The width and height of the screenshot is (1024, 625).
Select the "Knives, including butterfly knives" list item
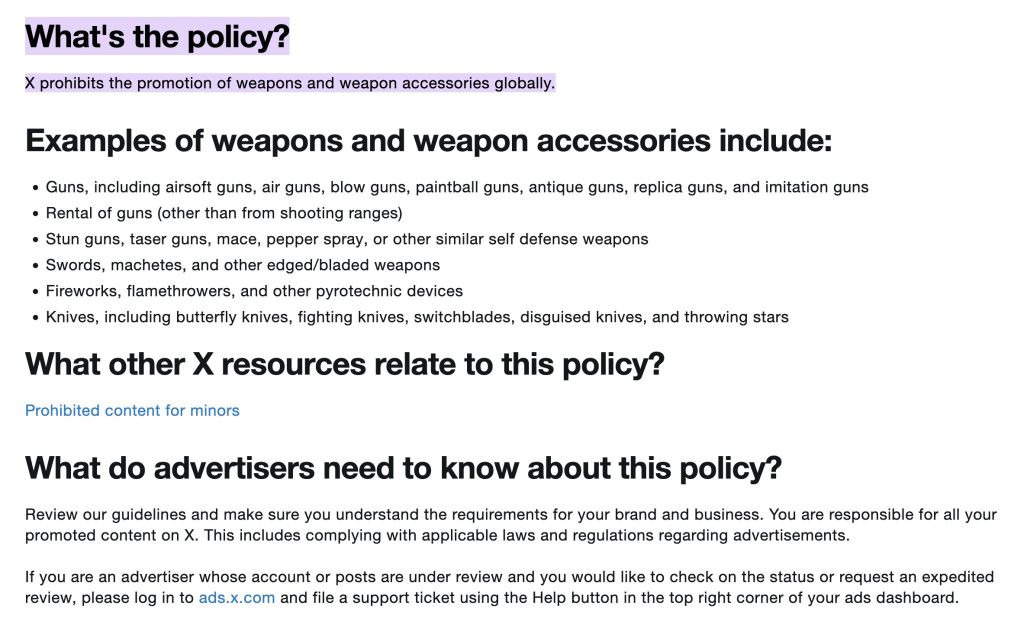tap(417, 317)
